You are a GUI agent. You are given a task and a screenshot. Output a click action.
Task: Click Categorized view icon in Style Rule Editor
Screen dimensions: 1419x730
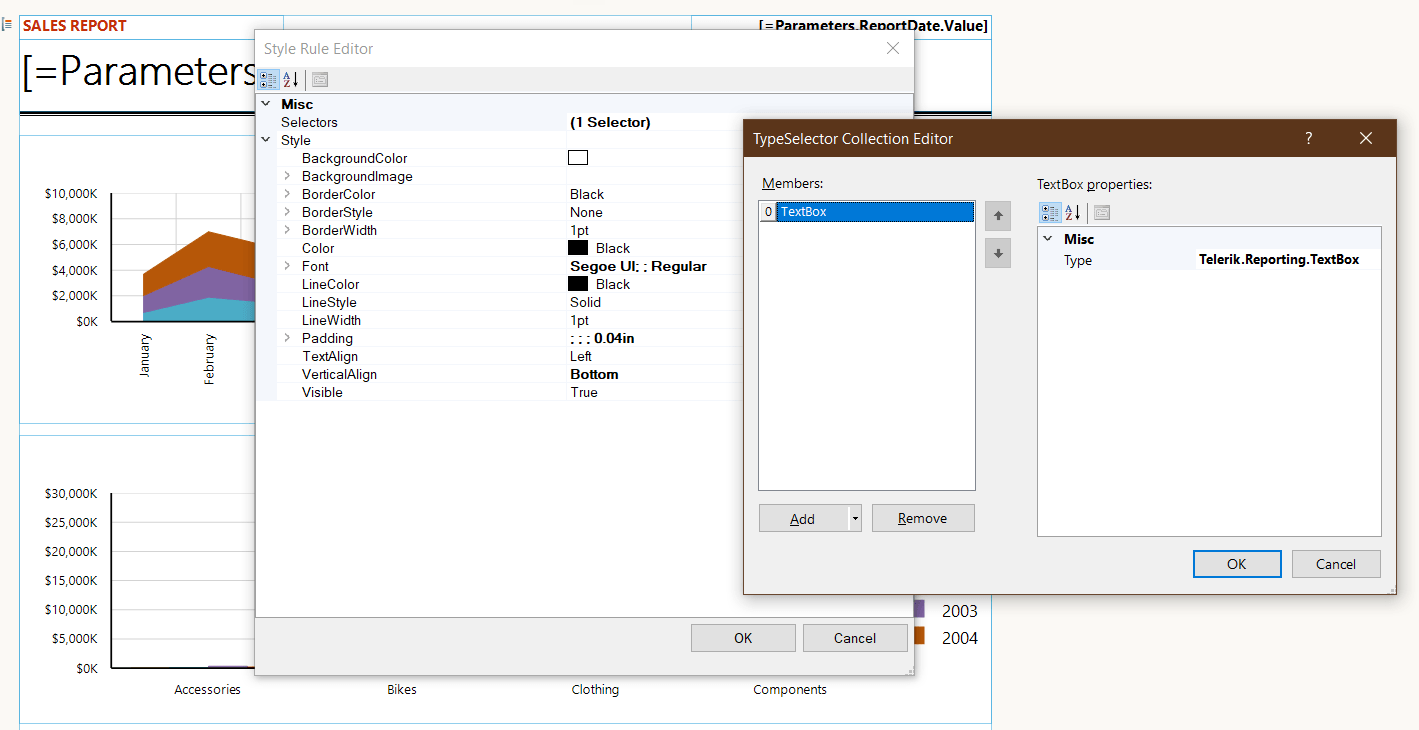(x=269, y=80)
